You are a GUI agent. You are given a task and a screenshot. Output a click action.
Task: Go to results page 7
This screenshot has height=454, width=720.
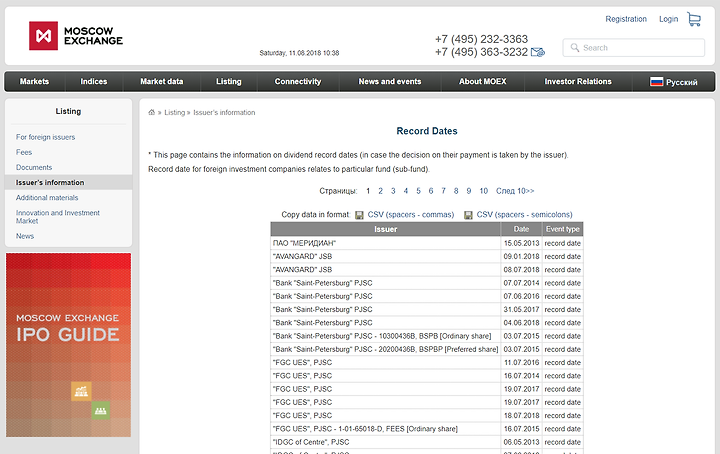pyautogui.click(x=444, y=191)
